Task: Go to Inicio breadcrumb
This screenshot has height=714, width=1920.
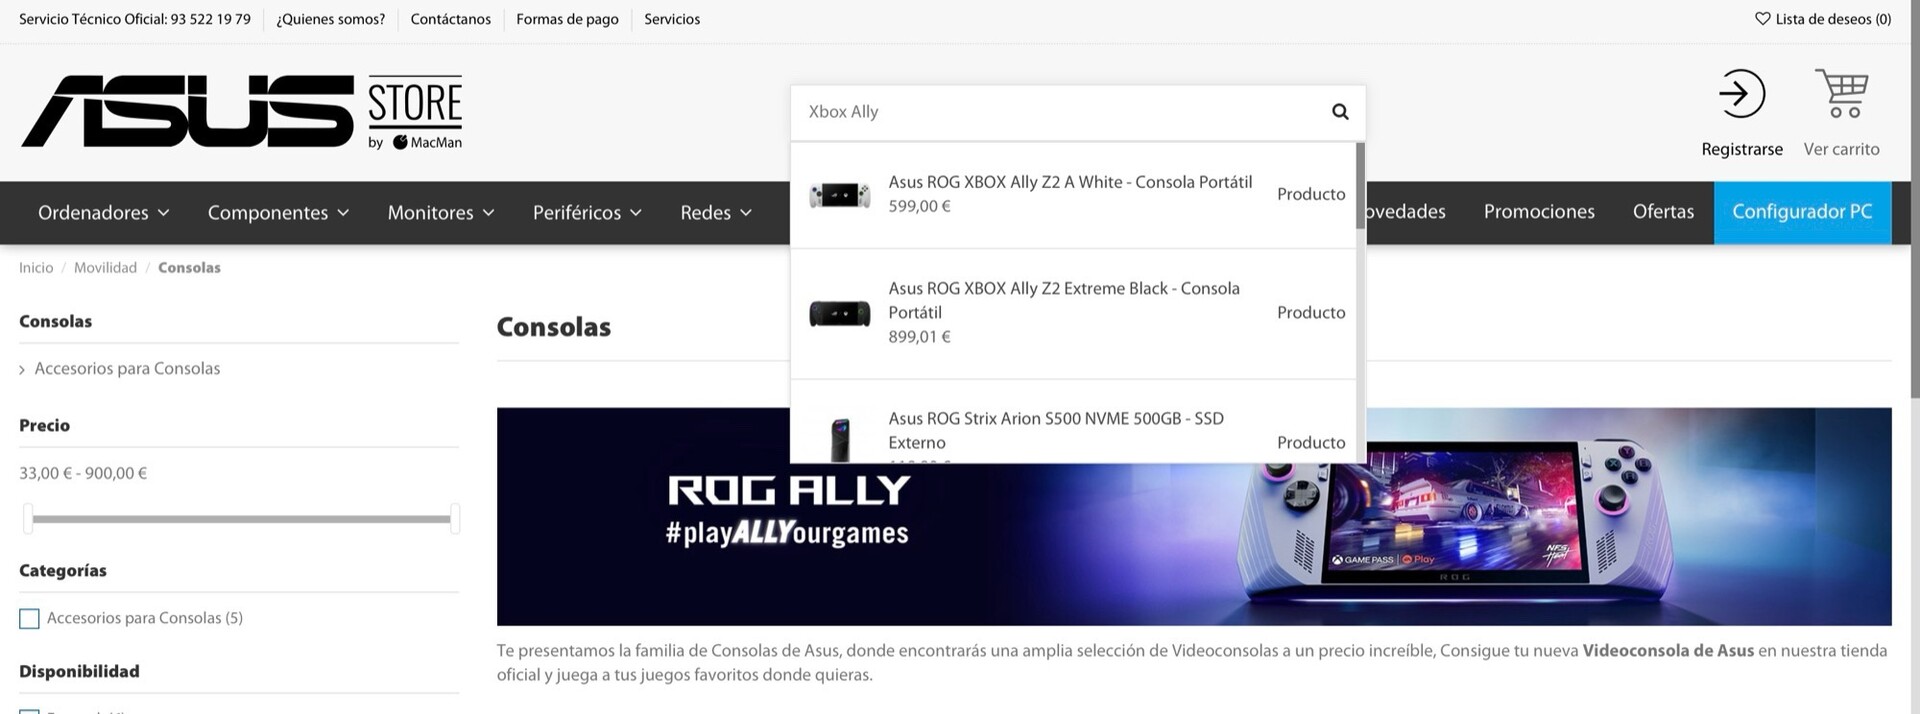Action: 36,268
